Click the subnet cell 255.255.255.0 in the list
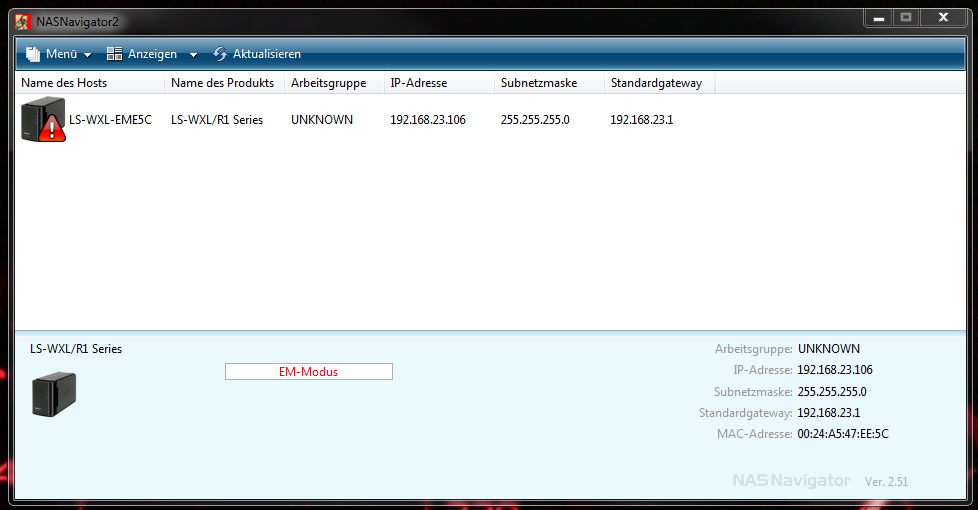This screenshot has height=510, width=978. point(535,120)
